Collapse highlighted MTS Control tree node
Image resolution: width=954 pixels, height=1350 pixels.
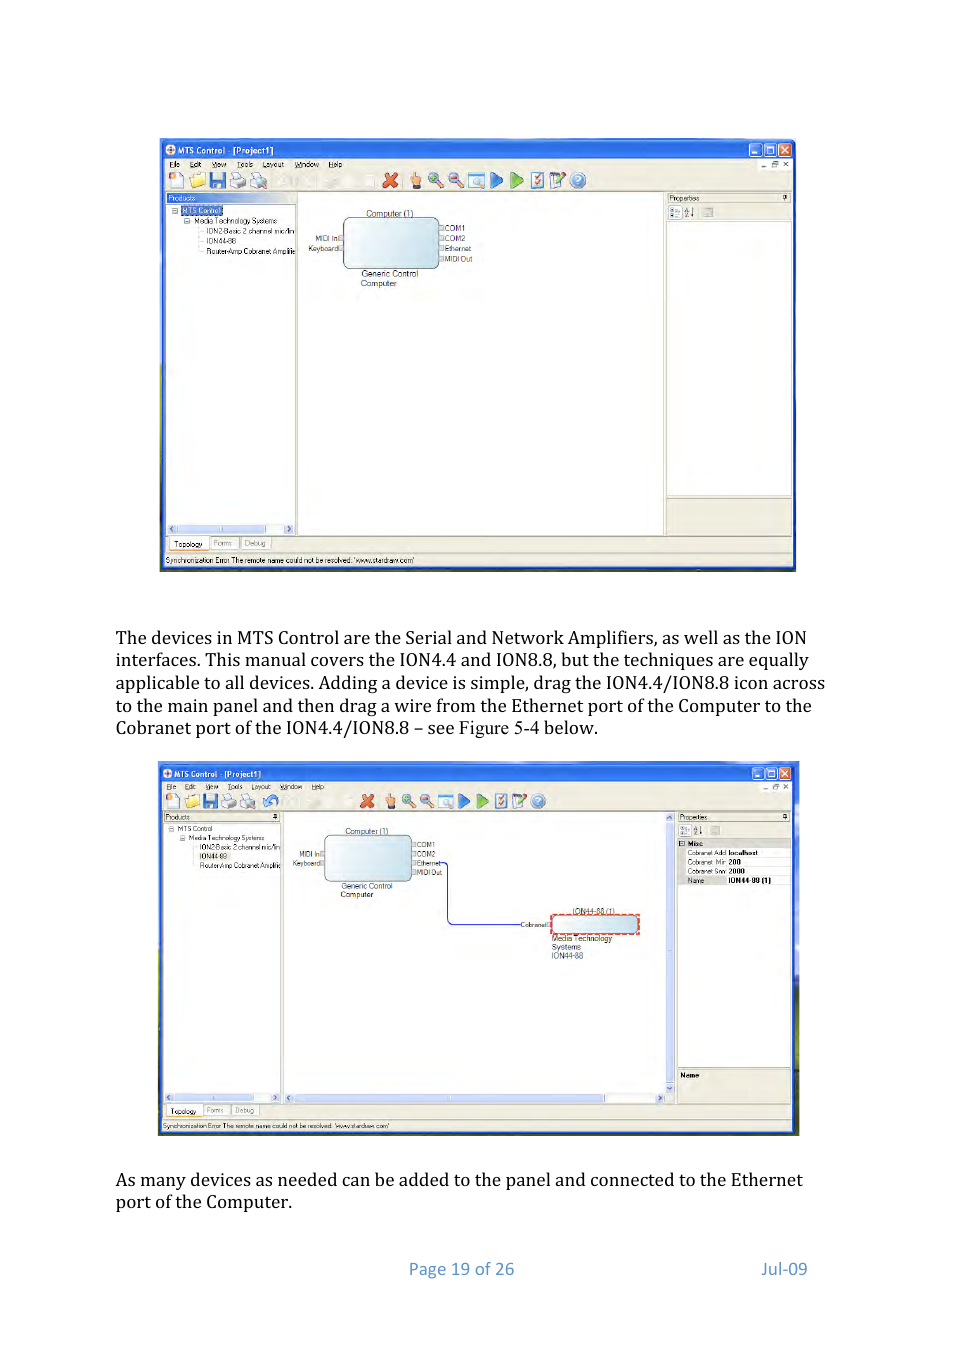(x=175, y=211)
